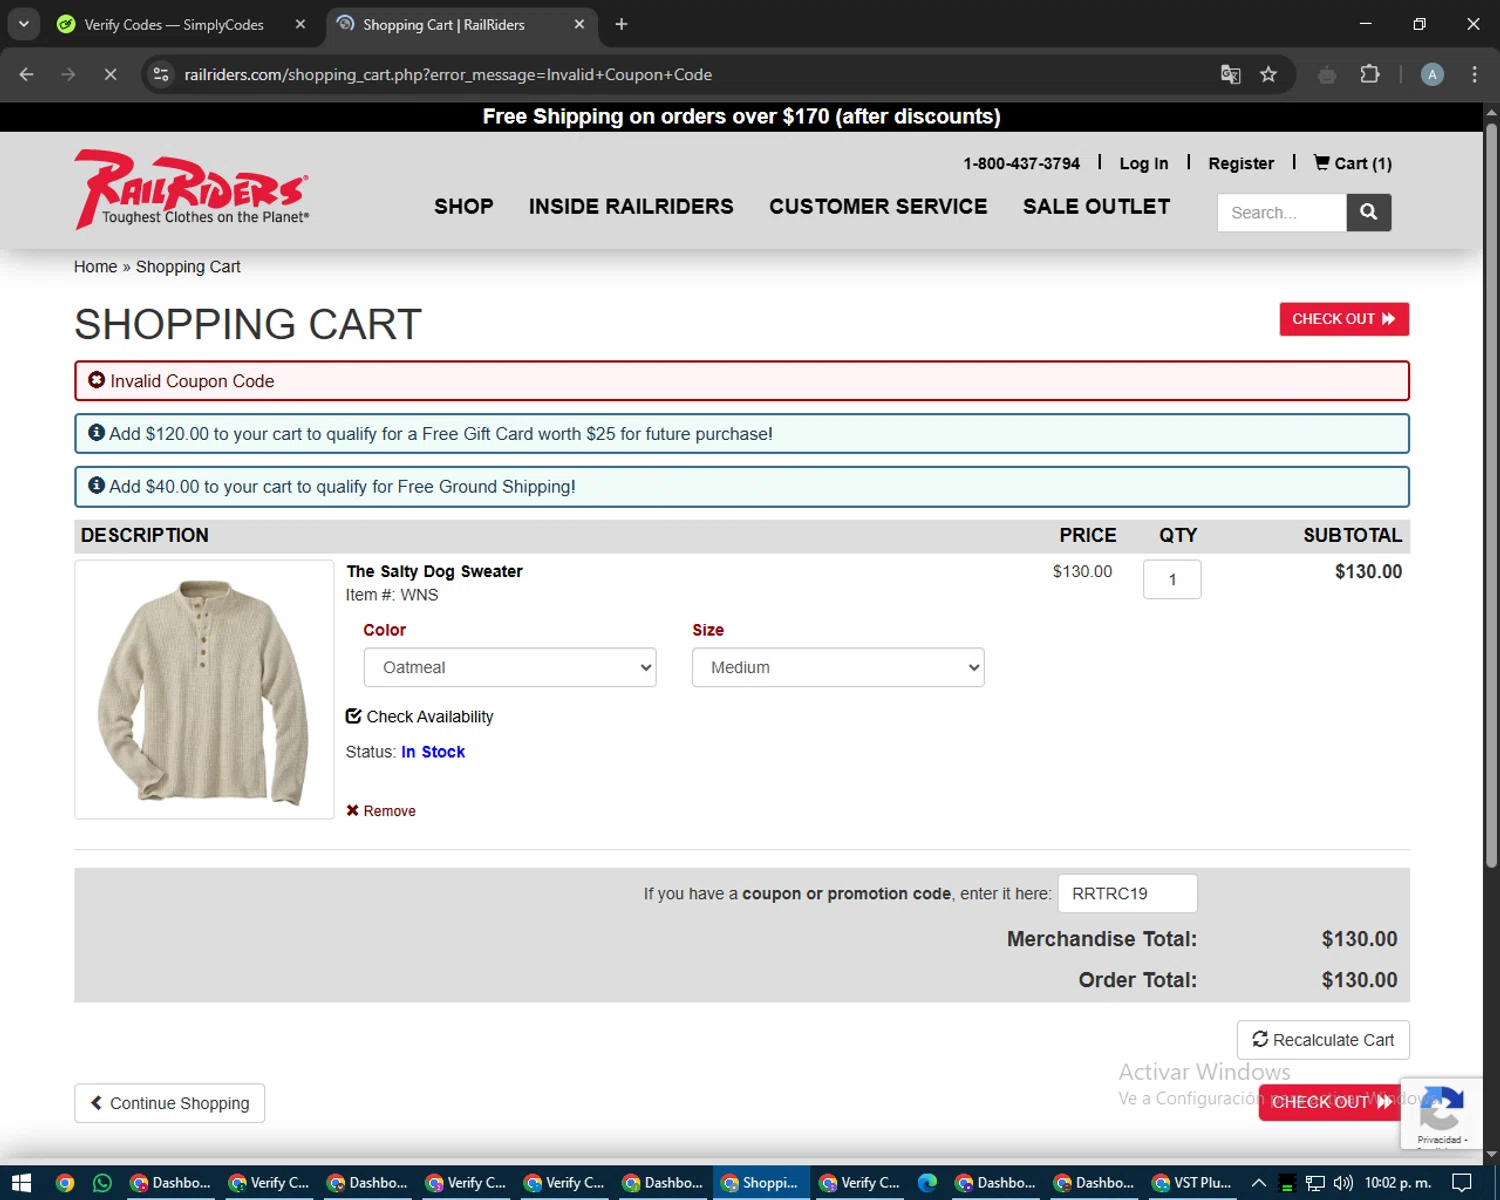
Task: Click The Salty Dog Sweater product name
Action: [x=434, y=571]
